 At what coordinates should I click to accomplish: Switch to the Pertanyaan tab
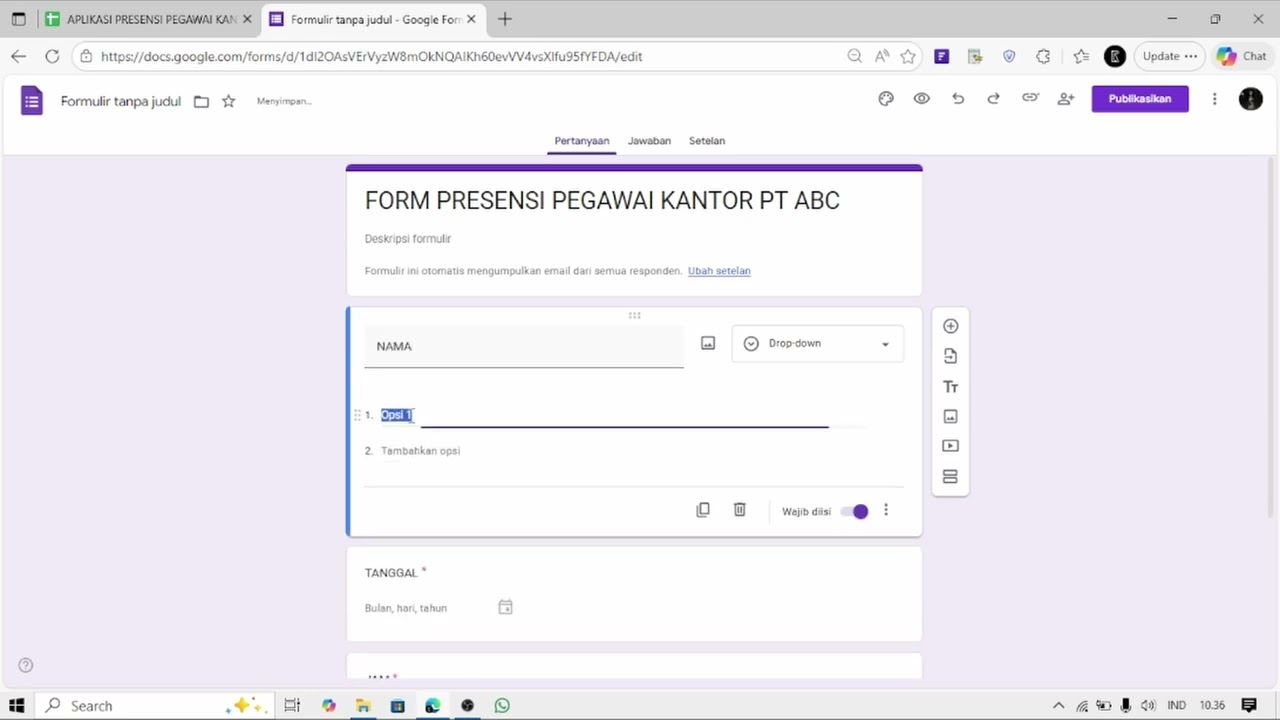click(x=582, y=141)
